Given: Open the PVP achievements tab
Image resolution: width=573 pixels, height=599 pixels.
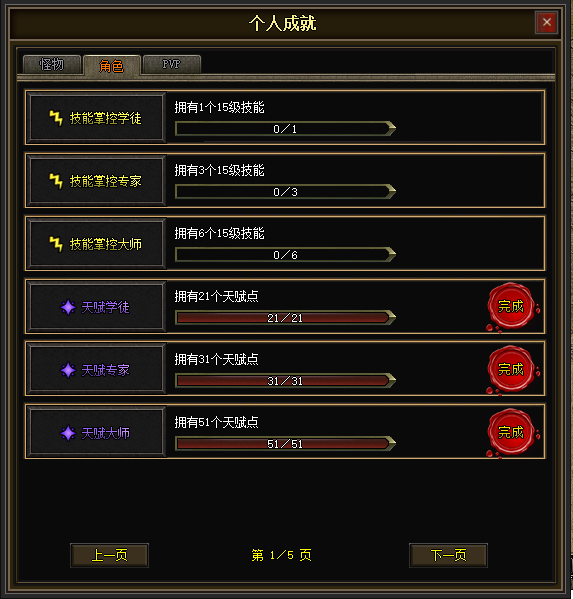Looking at the screenshot, I should point(172,64).
